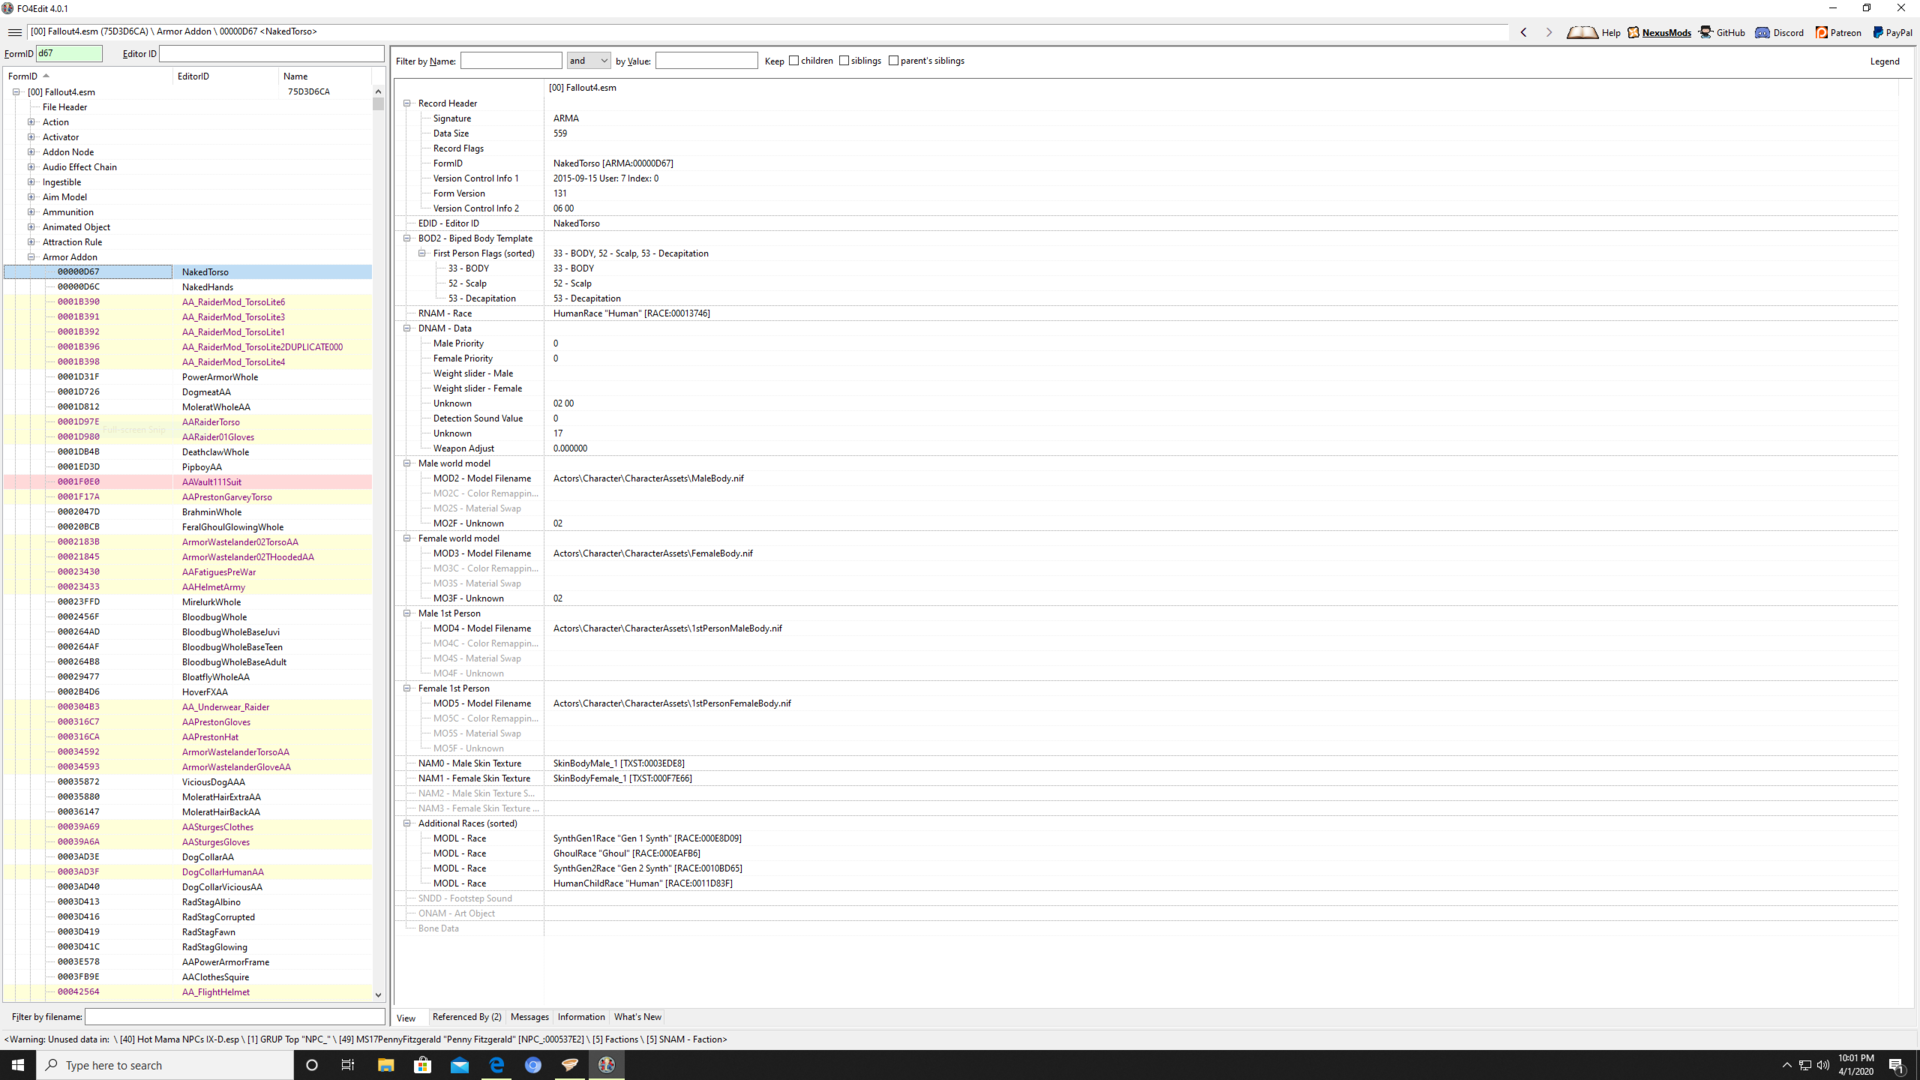This screenshot has width=1920, height=1080.
Task: Expand the Activator group
Action: (x=31, y=137)
